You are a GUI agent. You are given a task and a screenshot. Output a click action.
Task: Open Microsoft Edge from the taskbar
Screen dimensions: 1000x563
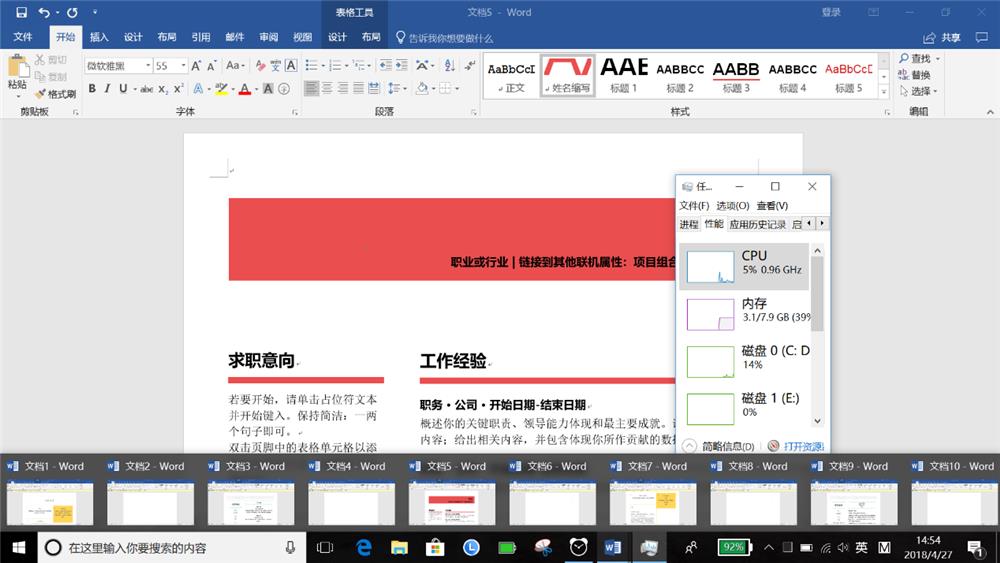[x=365, y=547]
